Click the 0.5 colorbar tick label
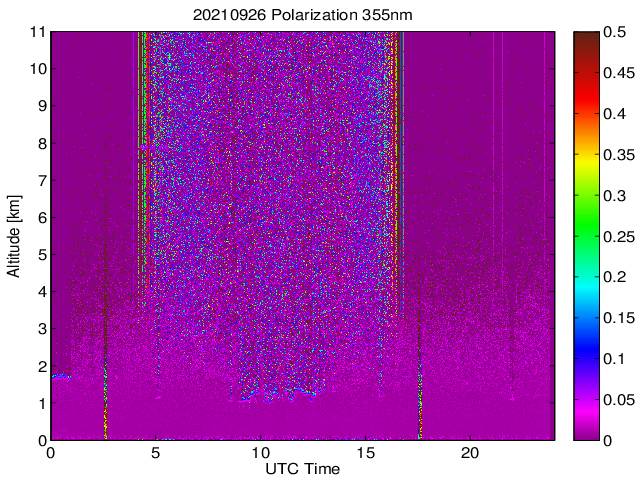Viewport: 640px width, 480px height. [x=615, y=32]
